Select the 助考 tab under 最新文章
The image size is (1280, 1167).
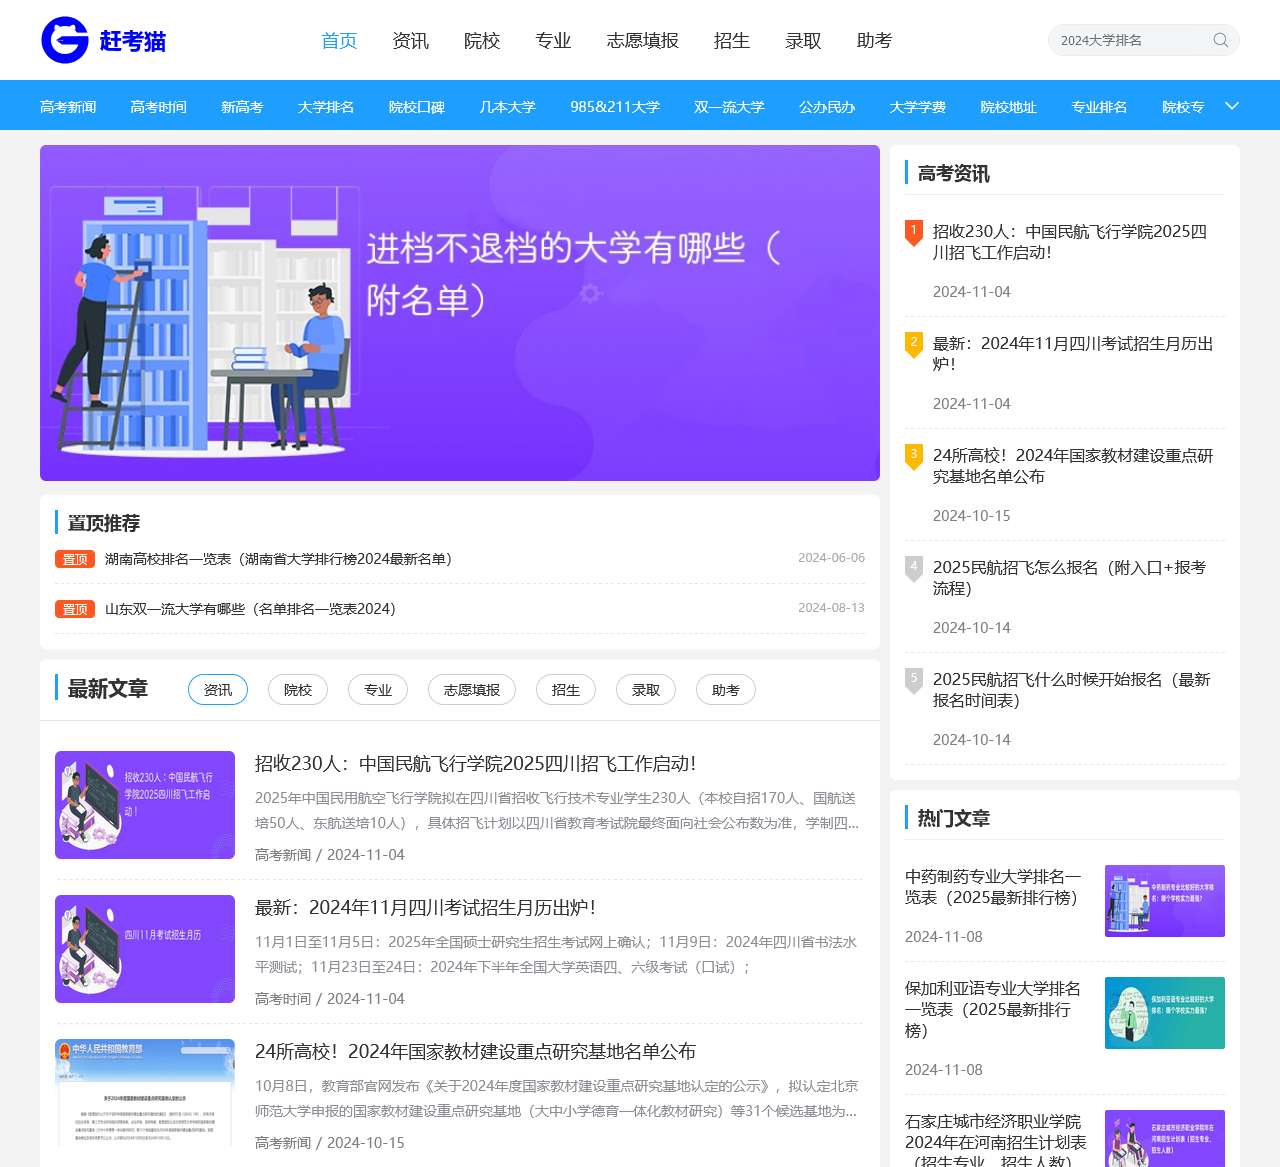click(726, 690)
